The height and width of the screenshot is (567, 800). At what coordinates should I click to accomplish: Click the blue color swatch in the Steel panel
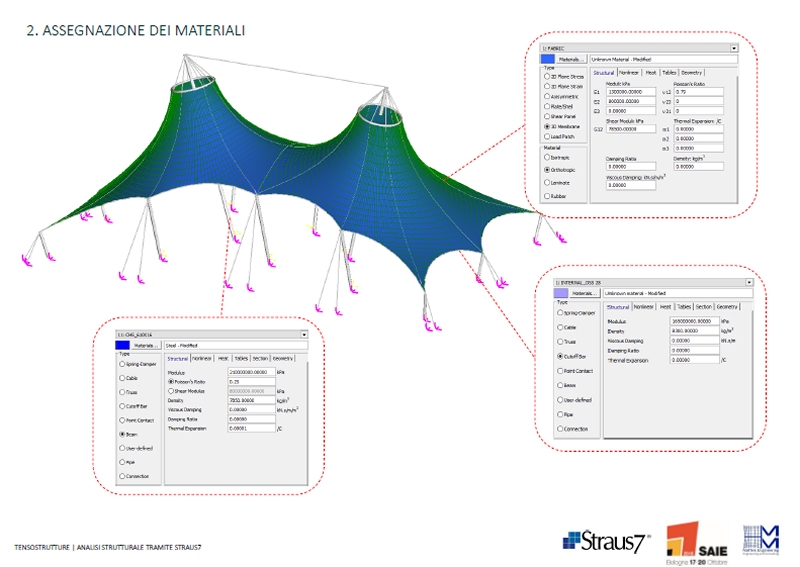click(123, 346)
